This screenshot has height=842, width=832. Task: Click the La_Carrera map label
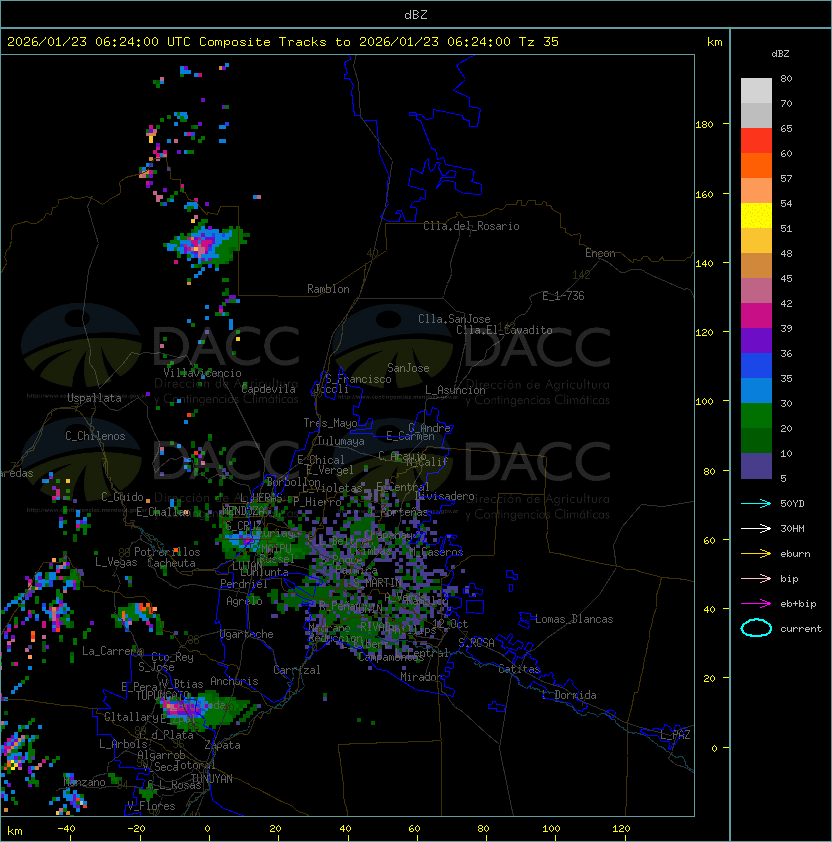click(112, 651)
